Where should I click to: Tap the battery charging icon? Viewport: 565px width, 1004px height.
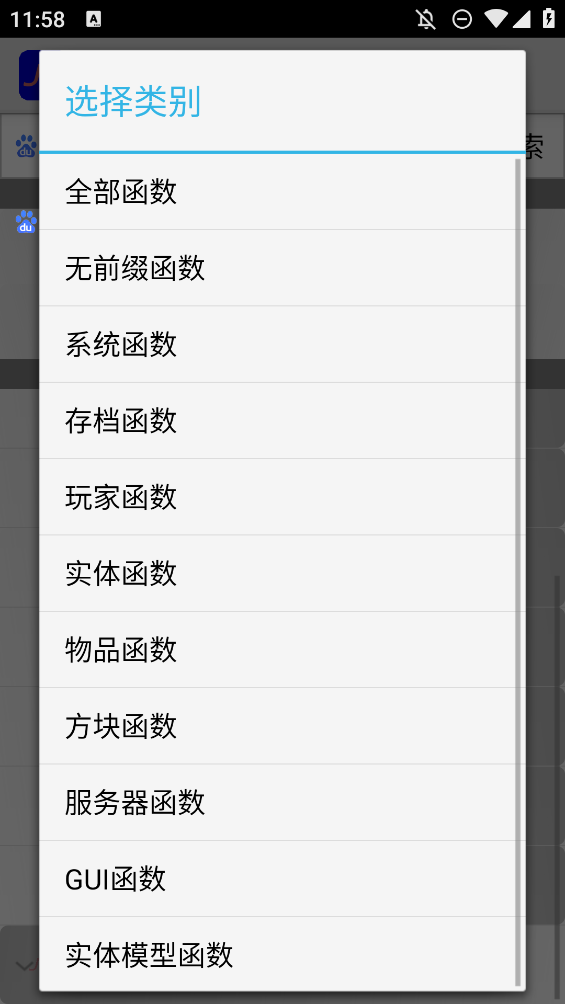click(x=549, y=19)
